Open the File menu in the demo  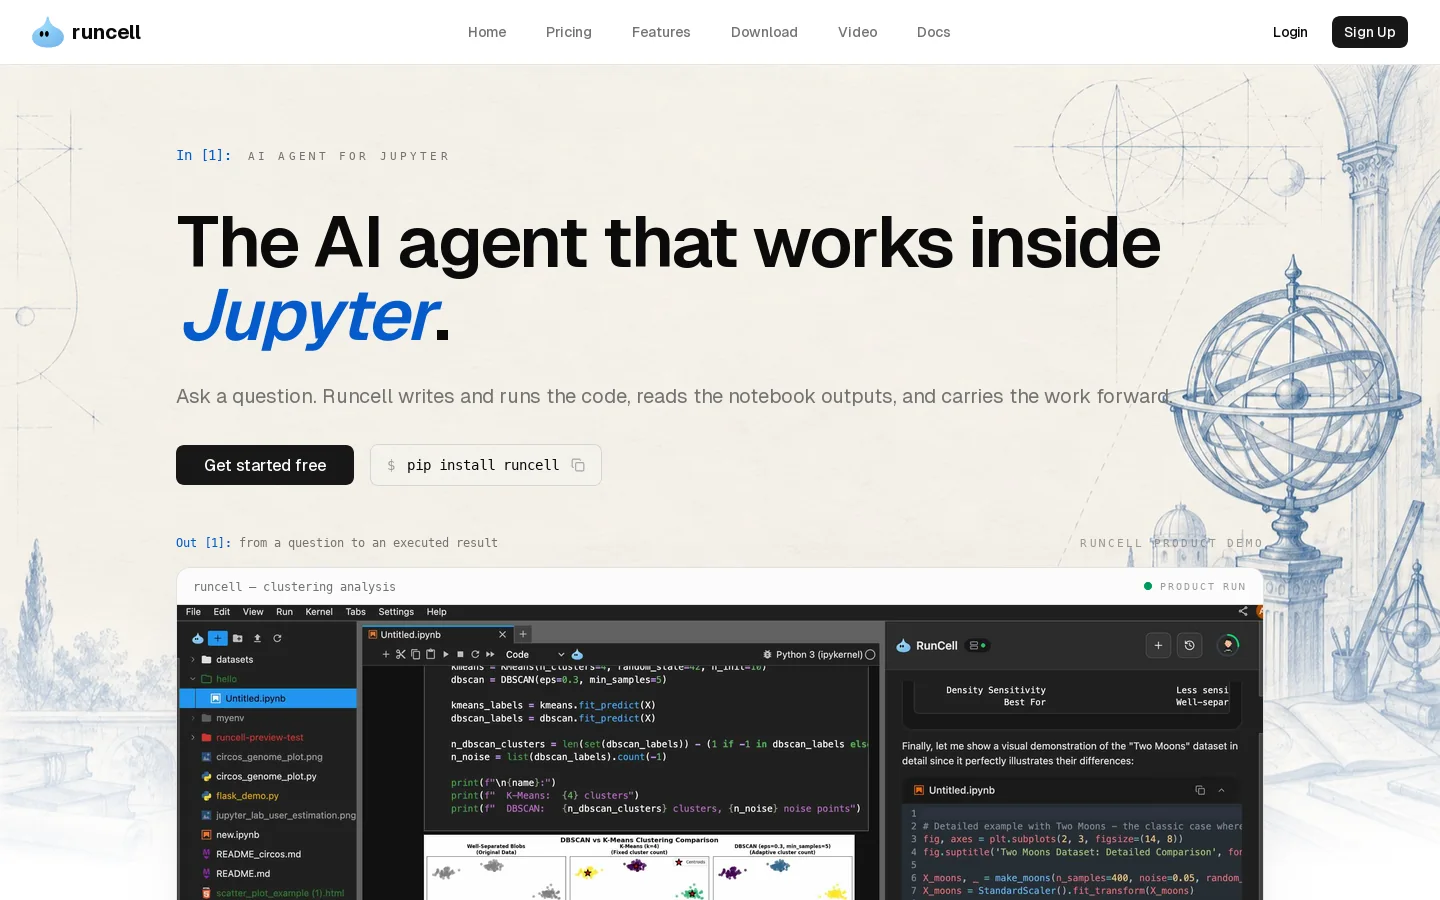pyautogui.click(x=194, y=612)
